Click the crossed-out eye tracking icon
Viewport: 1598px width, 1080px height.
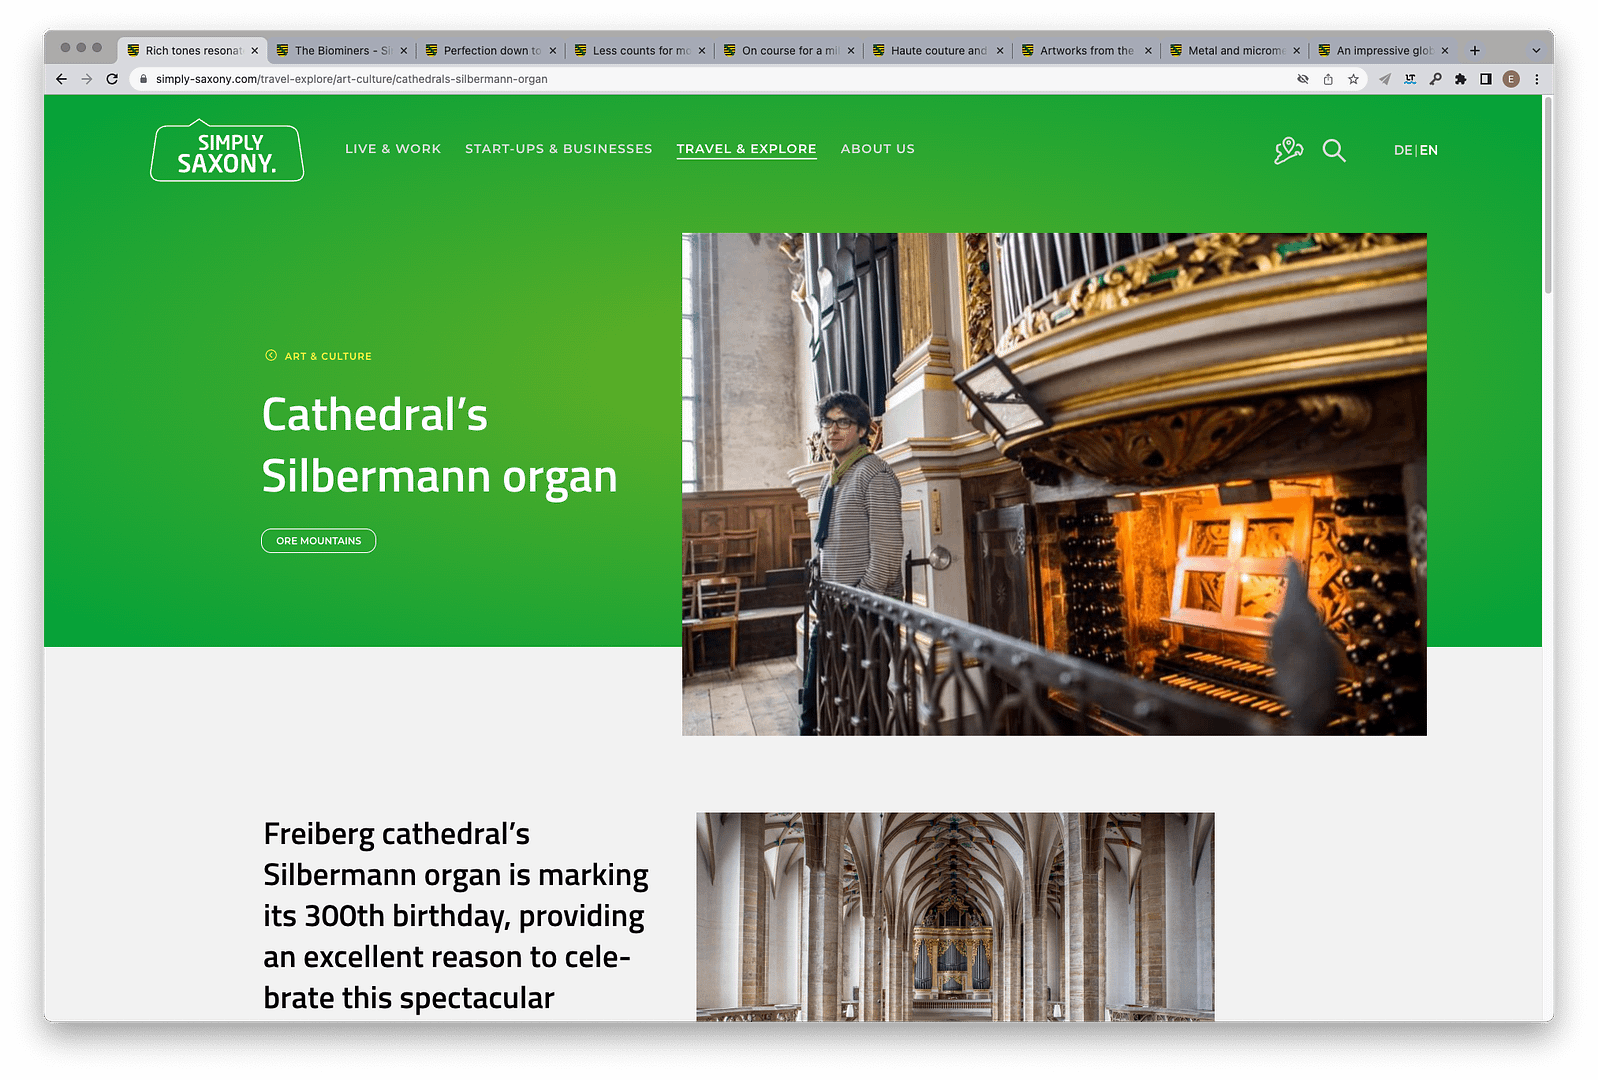tap(1303, 79)
